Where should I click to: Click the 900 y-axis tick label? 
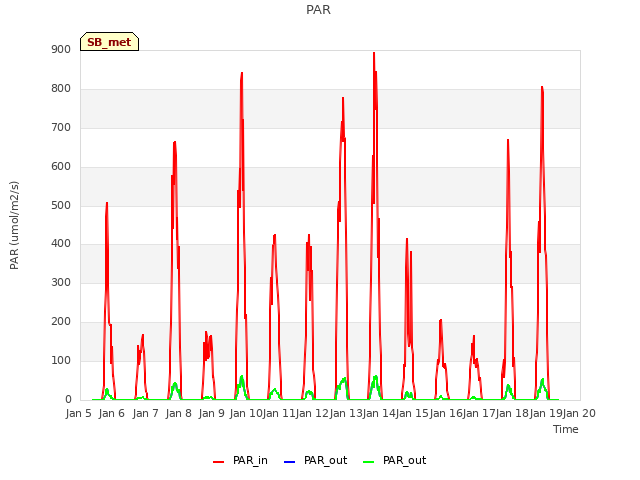point(61,50)
